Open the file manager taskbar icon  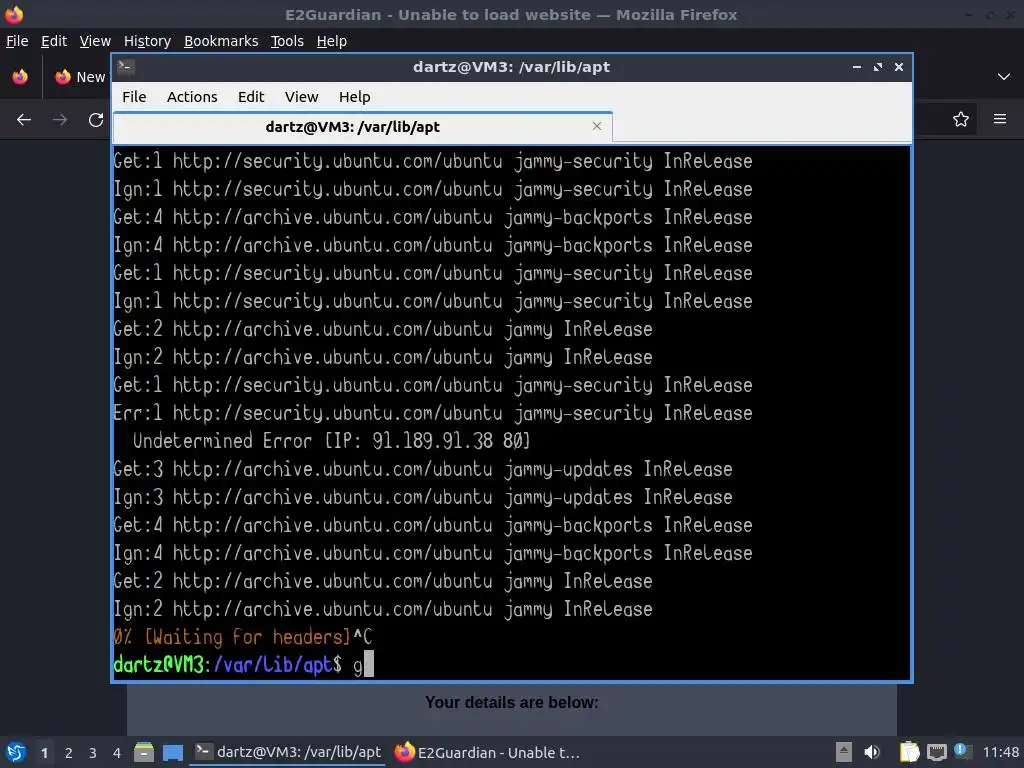[144, 752]
